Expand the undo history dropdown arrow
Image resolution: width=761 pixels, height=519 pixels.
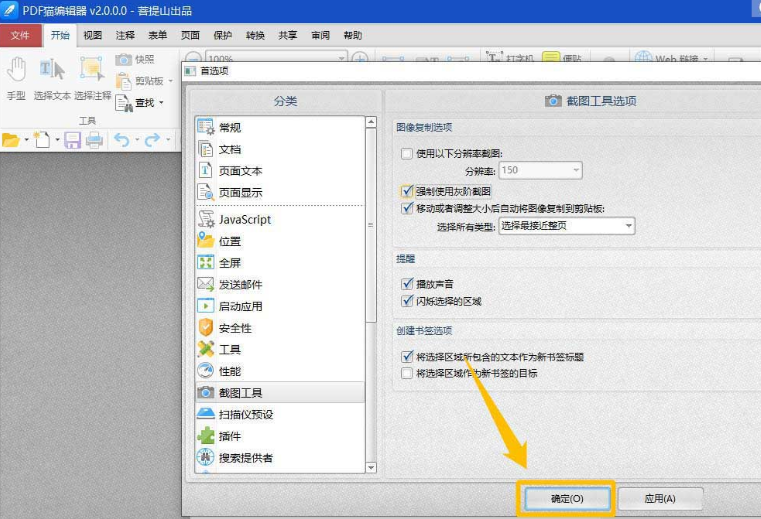[x=137, y=140]
